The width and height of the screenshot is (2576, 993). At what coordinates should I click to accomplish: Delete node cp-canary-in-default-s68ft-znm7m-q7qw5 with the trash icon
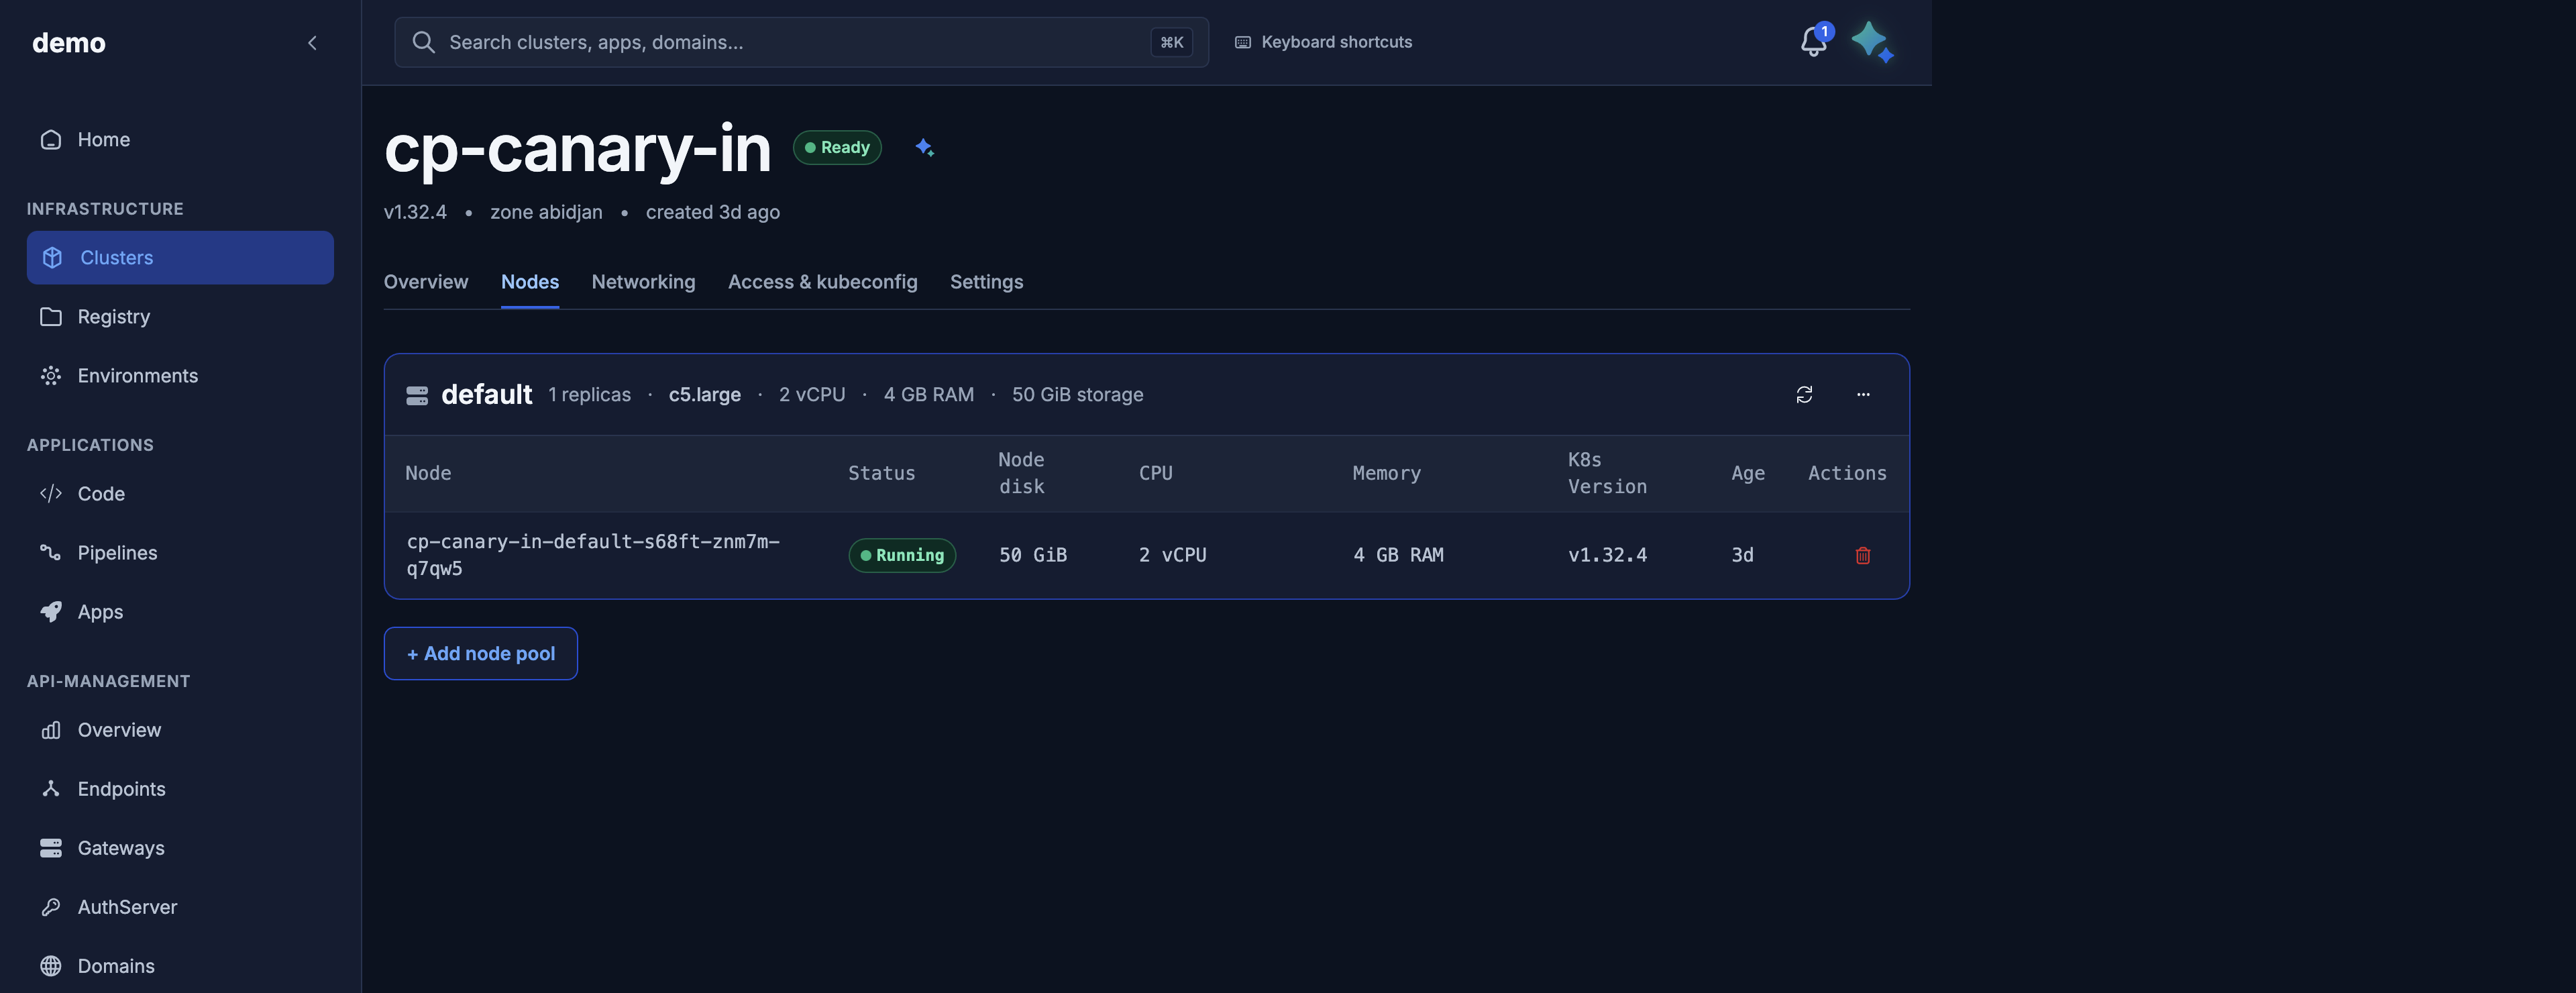tap(1863, 555)
